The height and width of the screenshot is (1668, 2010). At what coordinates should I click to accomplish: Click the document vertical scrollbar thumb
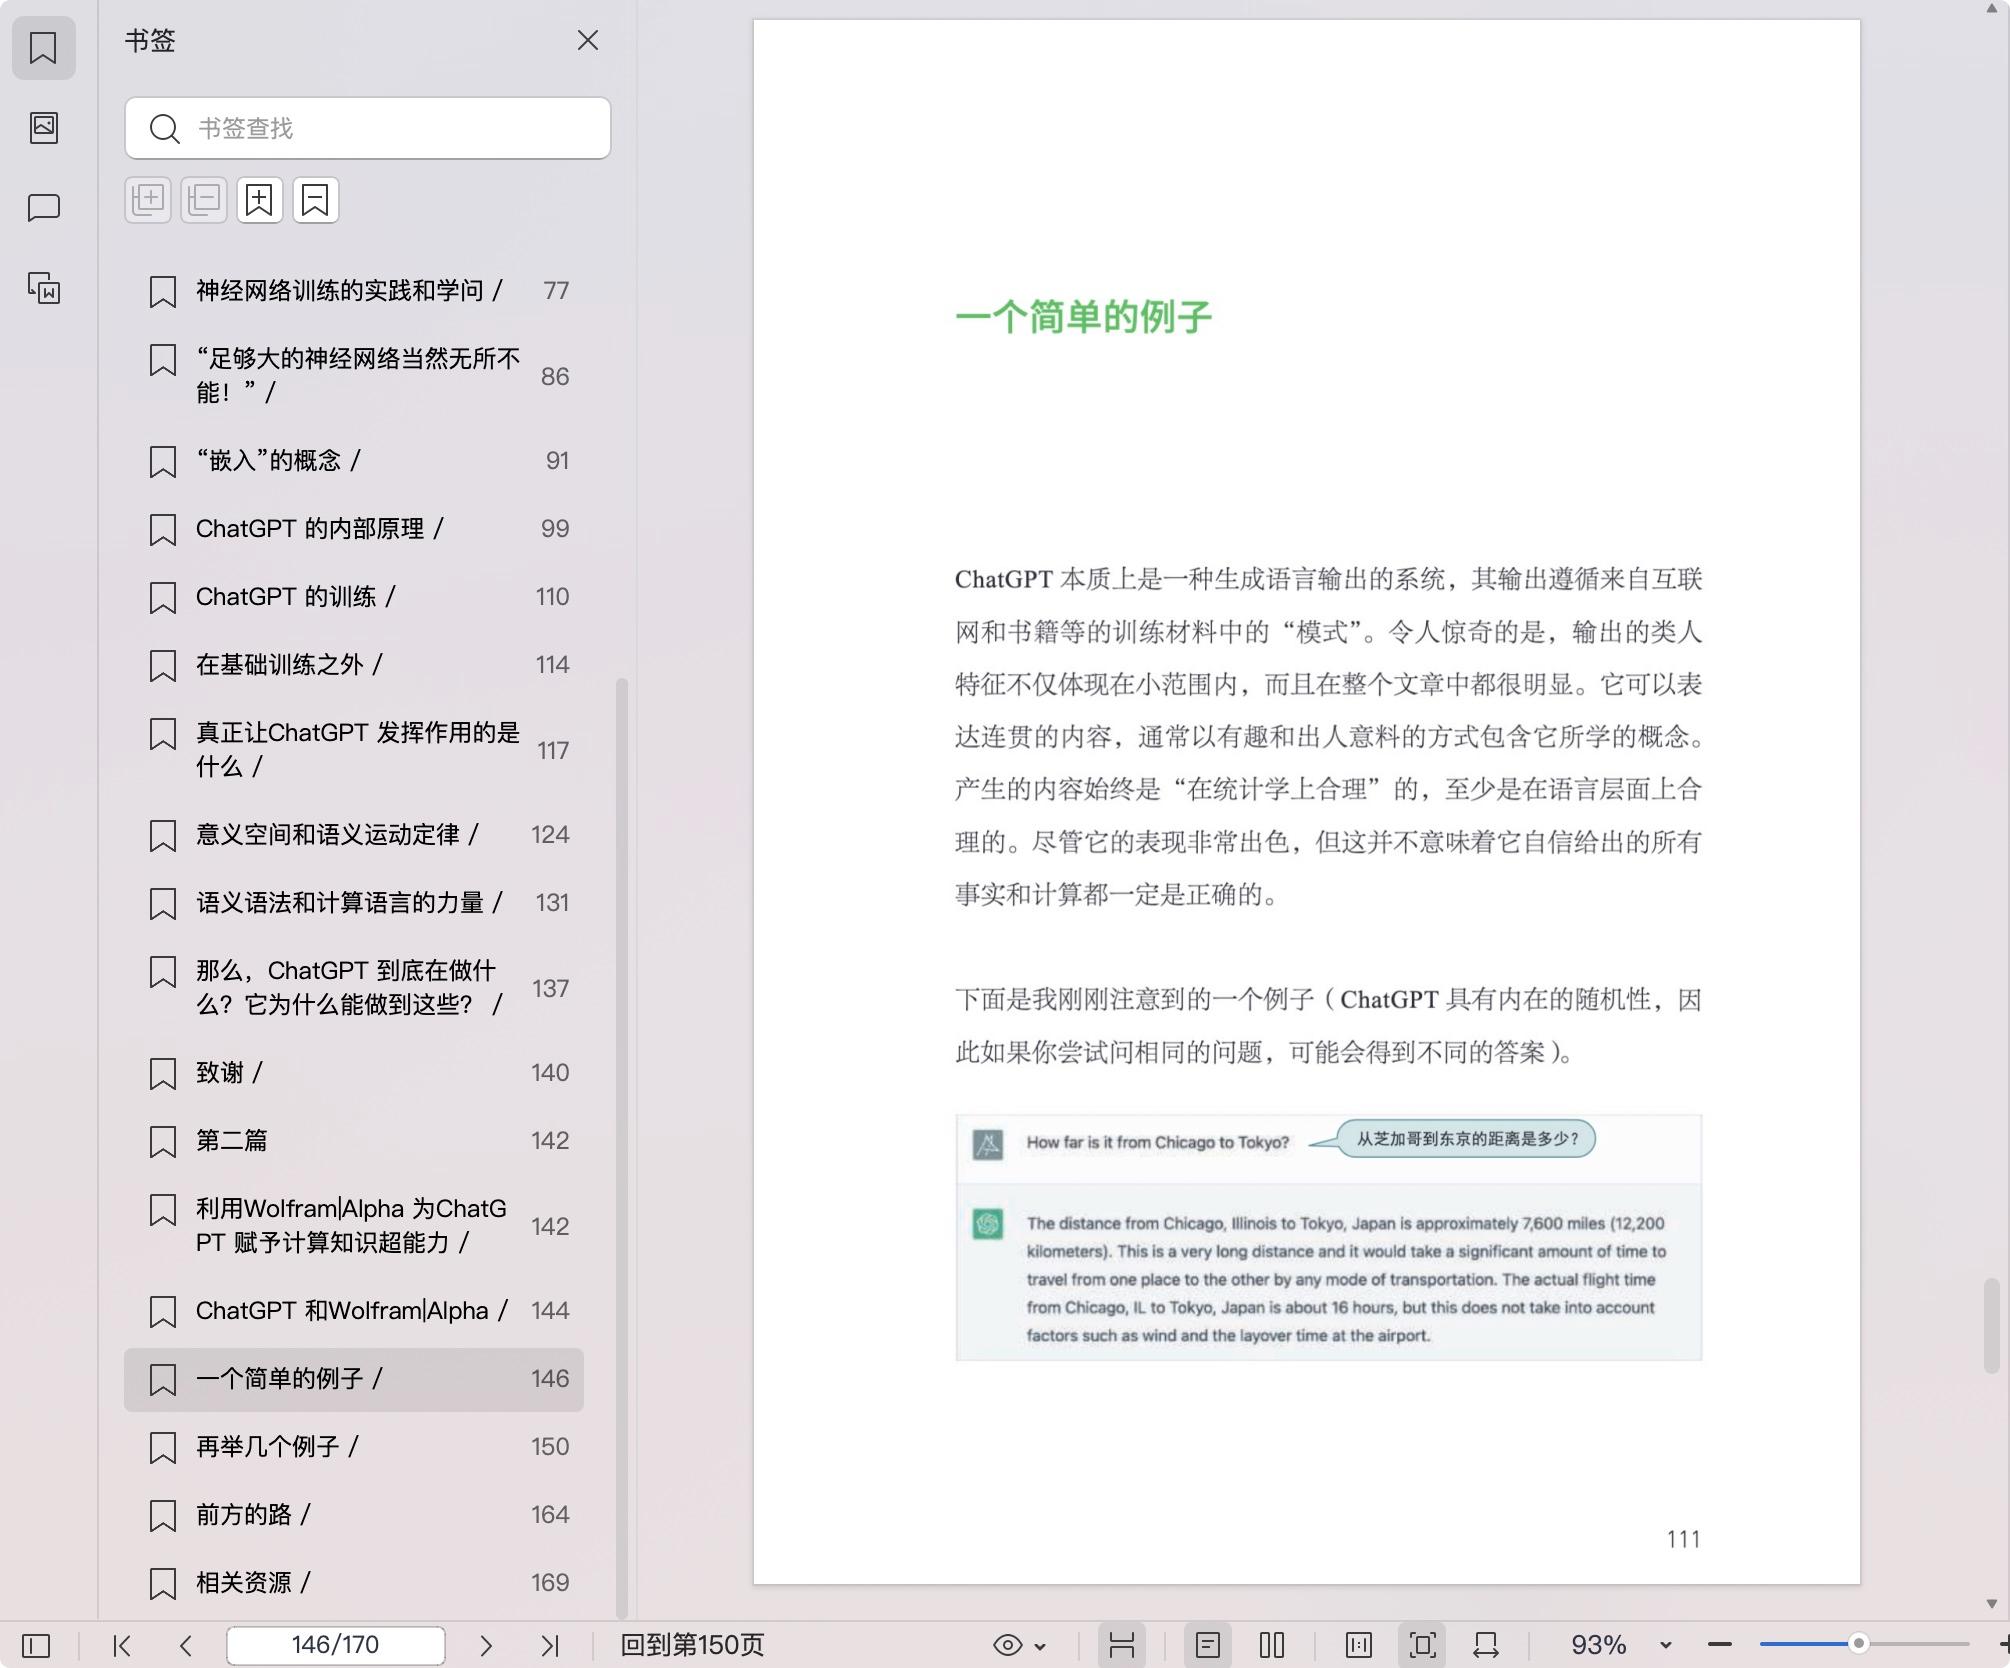click(1991, 1325)
